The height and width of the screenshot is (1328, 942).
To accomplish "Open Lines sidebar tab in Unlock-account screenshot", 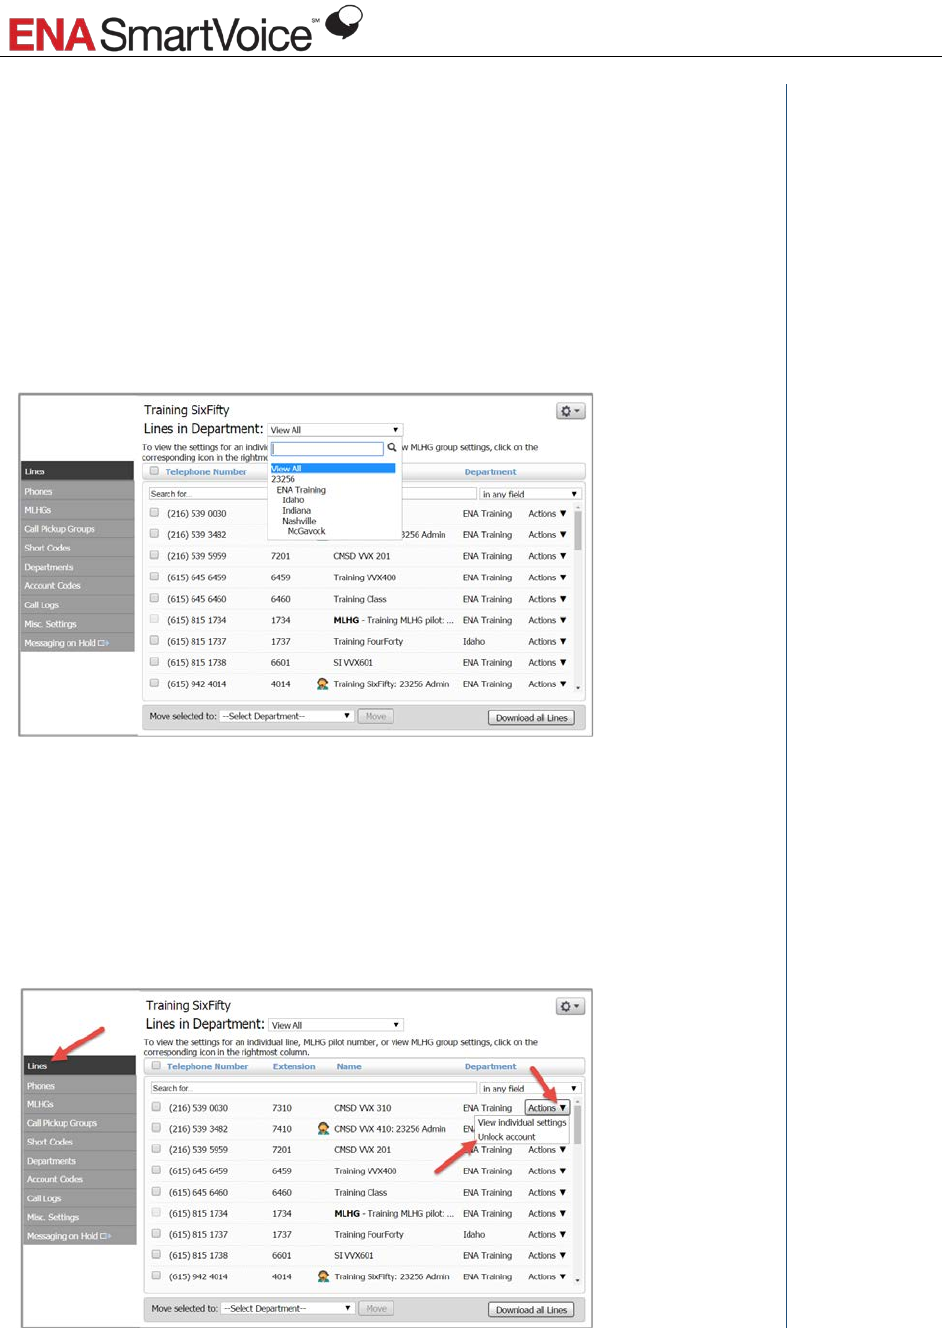I will coord(80,1066).
